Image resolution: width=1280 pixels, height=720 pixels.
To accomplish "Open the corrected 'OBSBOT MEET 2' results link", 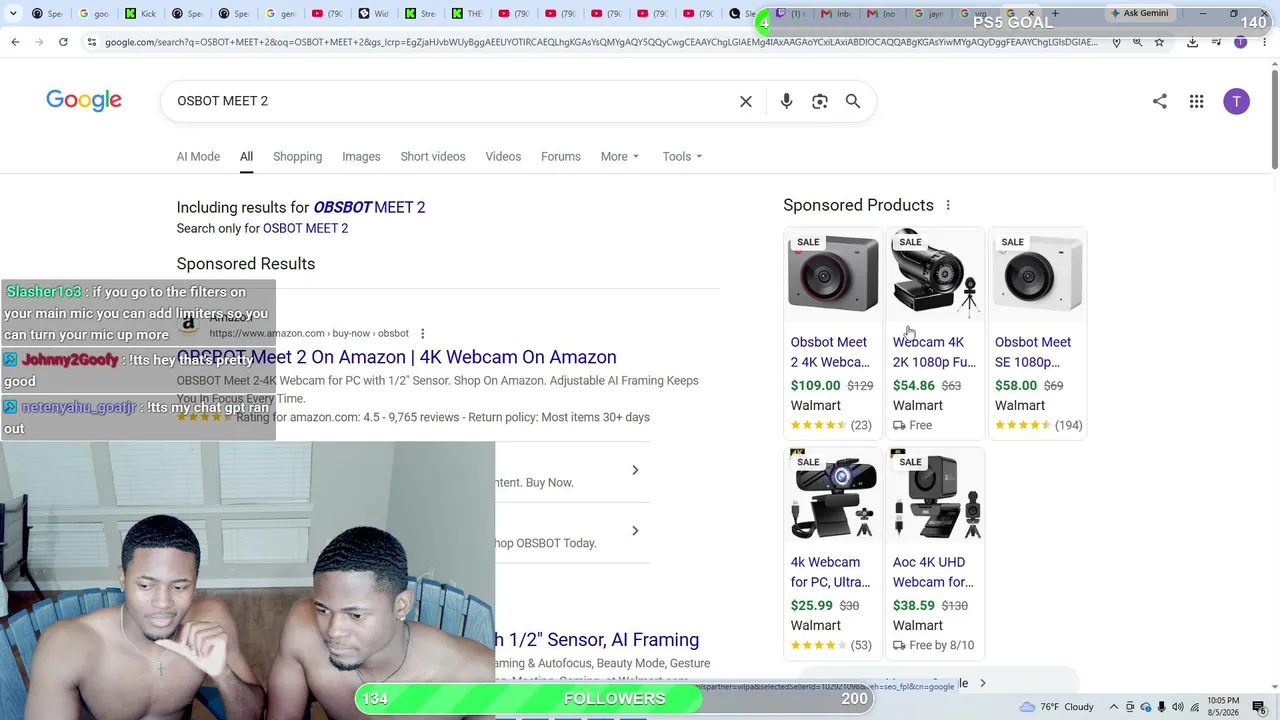I will tap(369, 207).
